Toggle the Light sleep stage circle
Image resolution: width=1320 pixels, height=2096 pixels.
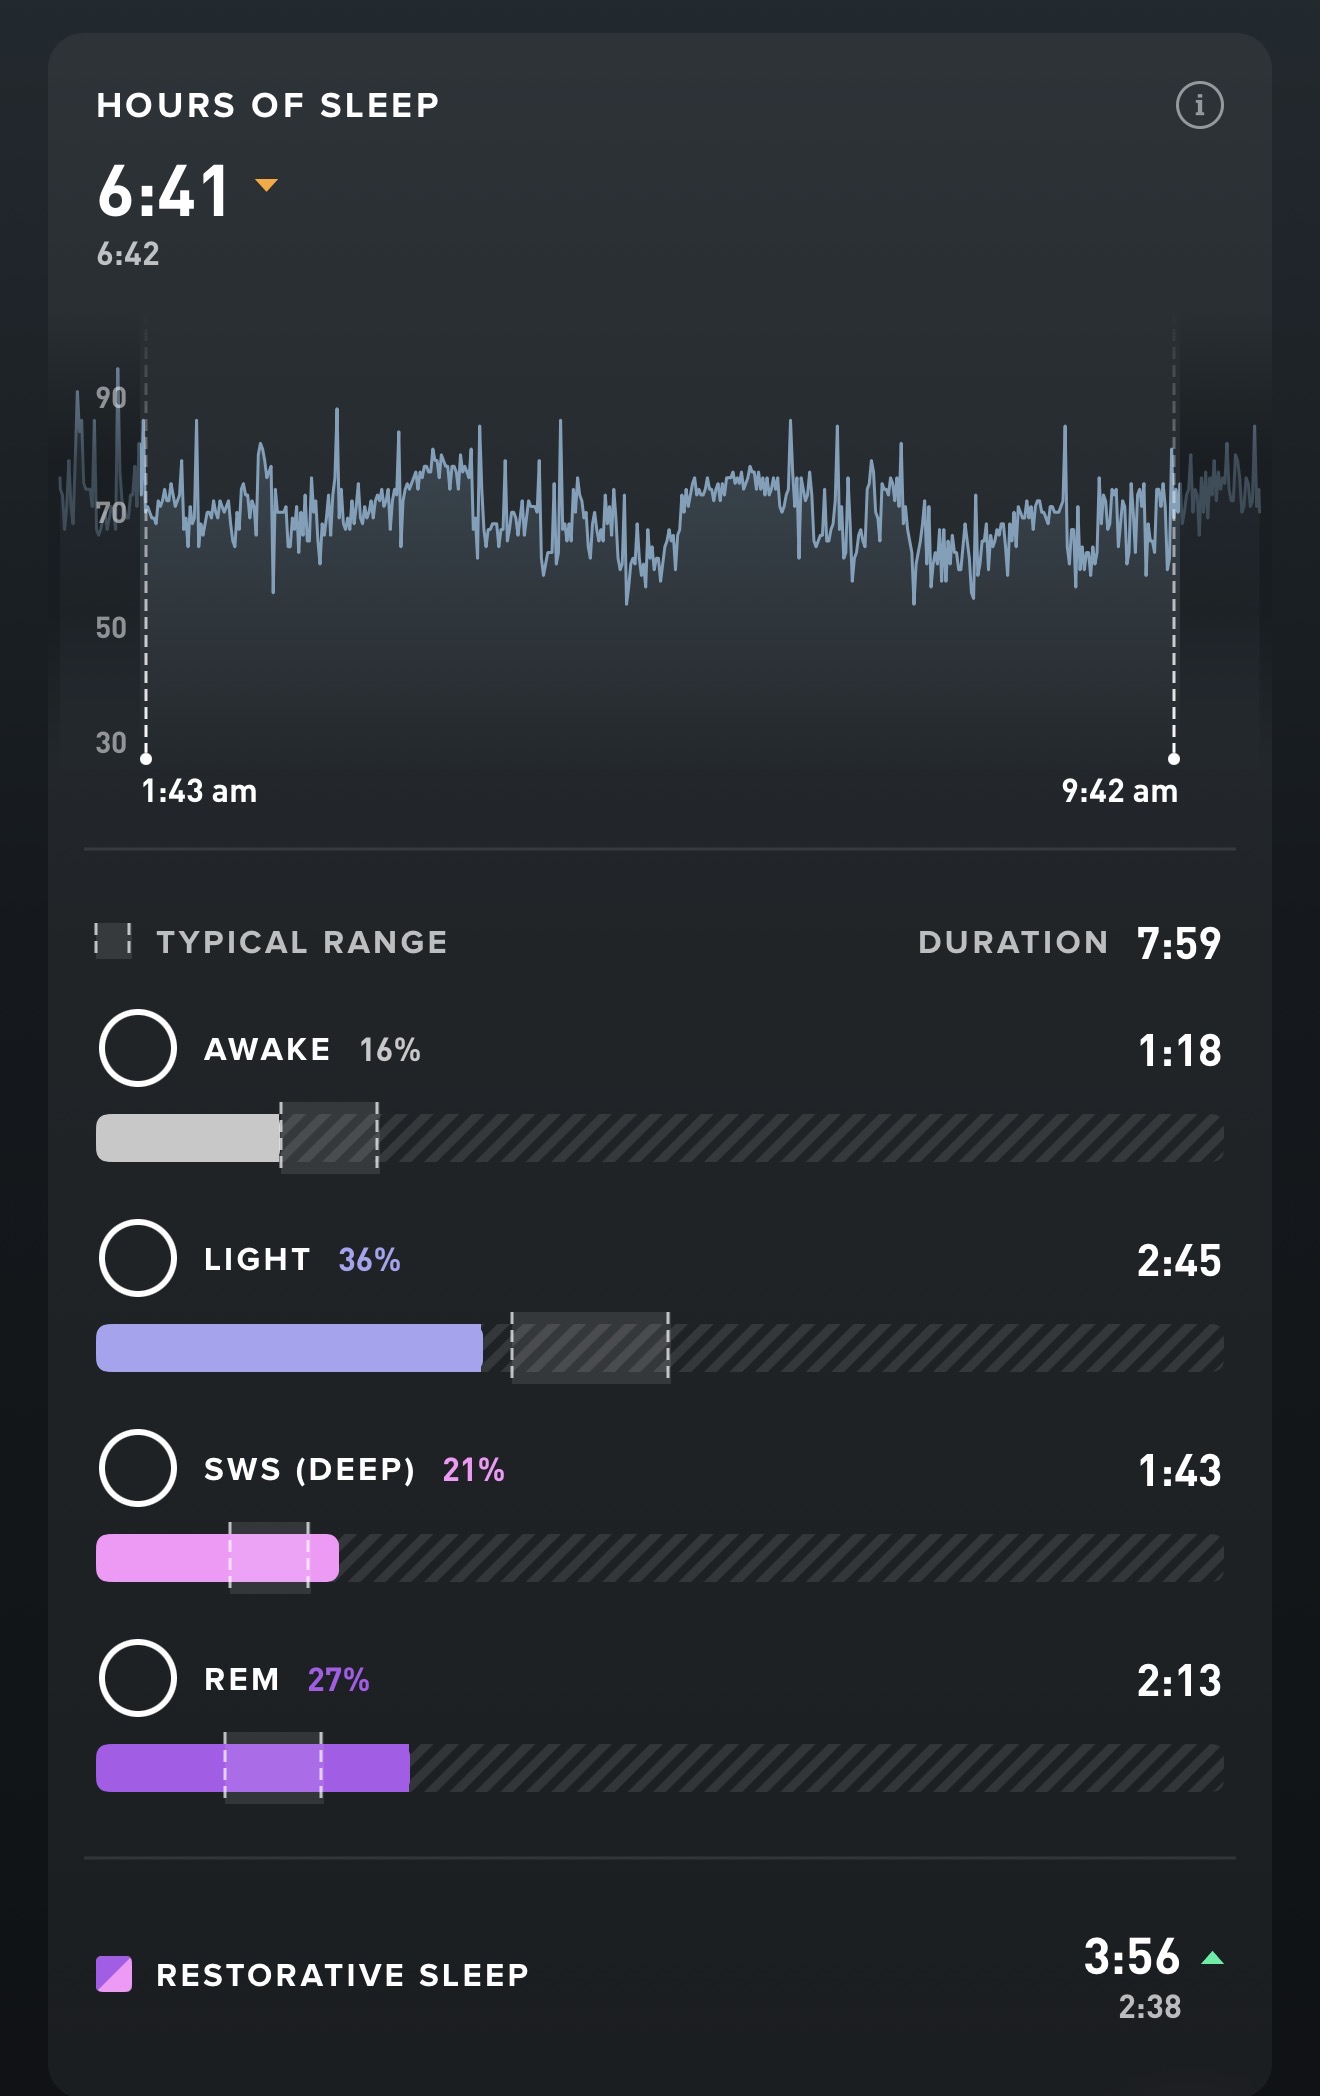click(138, 1258)
